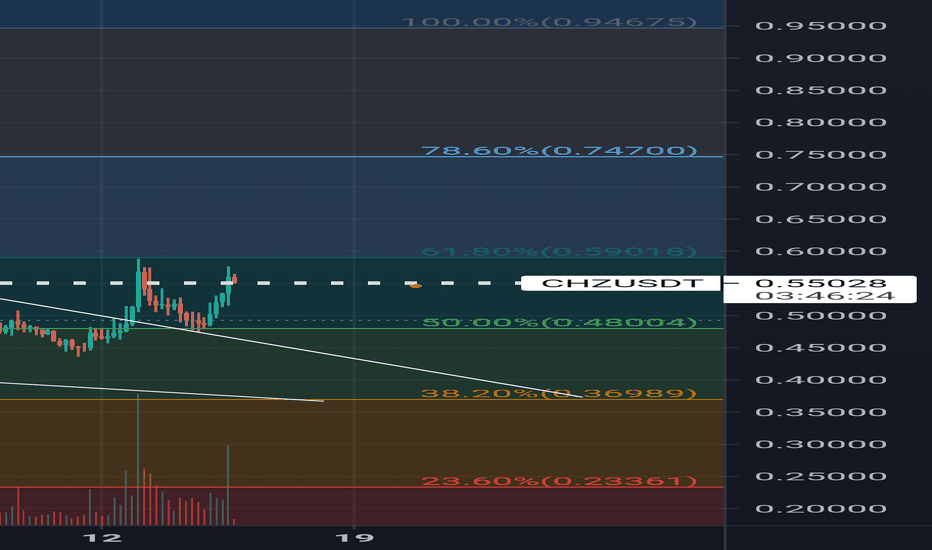The image size is (932, 550).
Task: Click the tallest green candle reaching the 61.80% level
Action: (138, 284)
